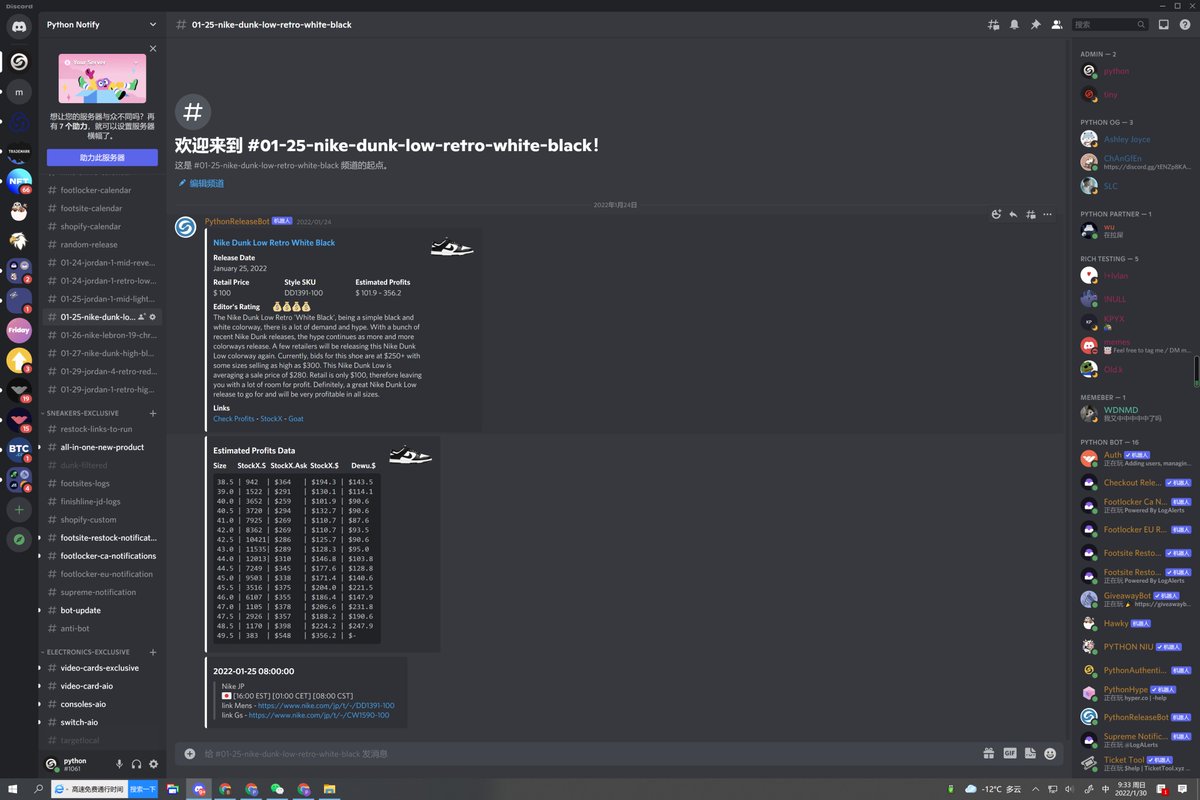
Task: Open the Discord help icon
Action: [1184, 24]
